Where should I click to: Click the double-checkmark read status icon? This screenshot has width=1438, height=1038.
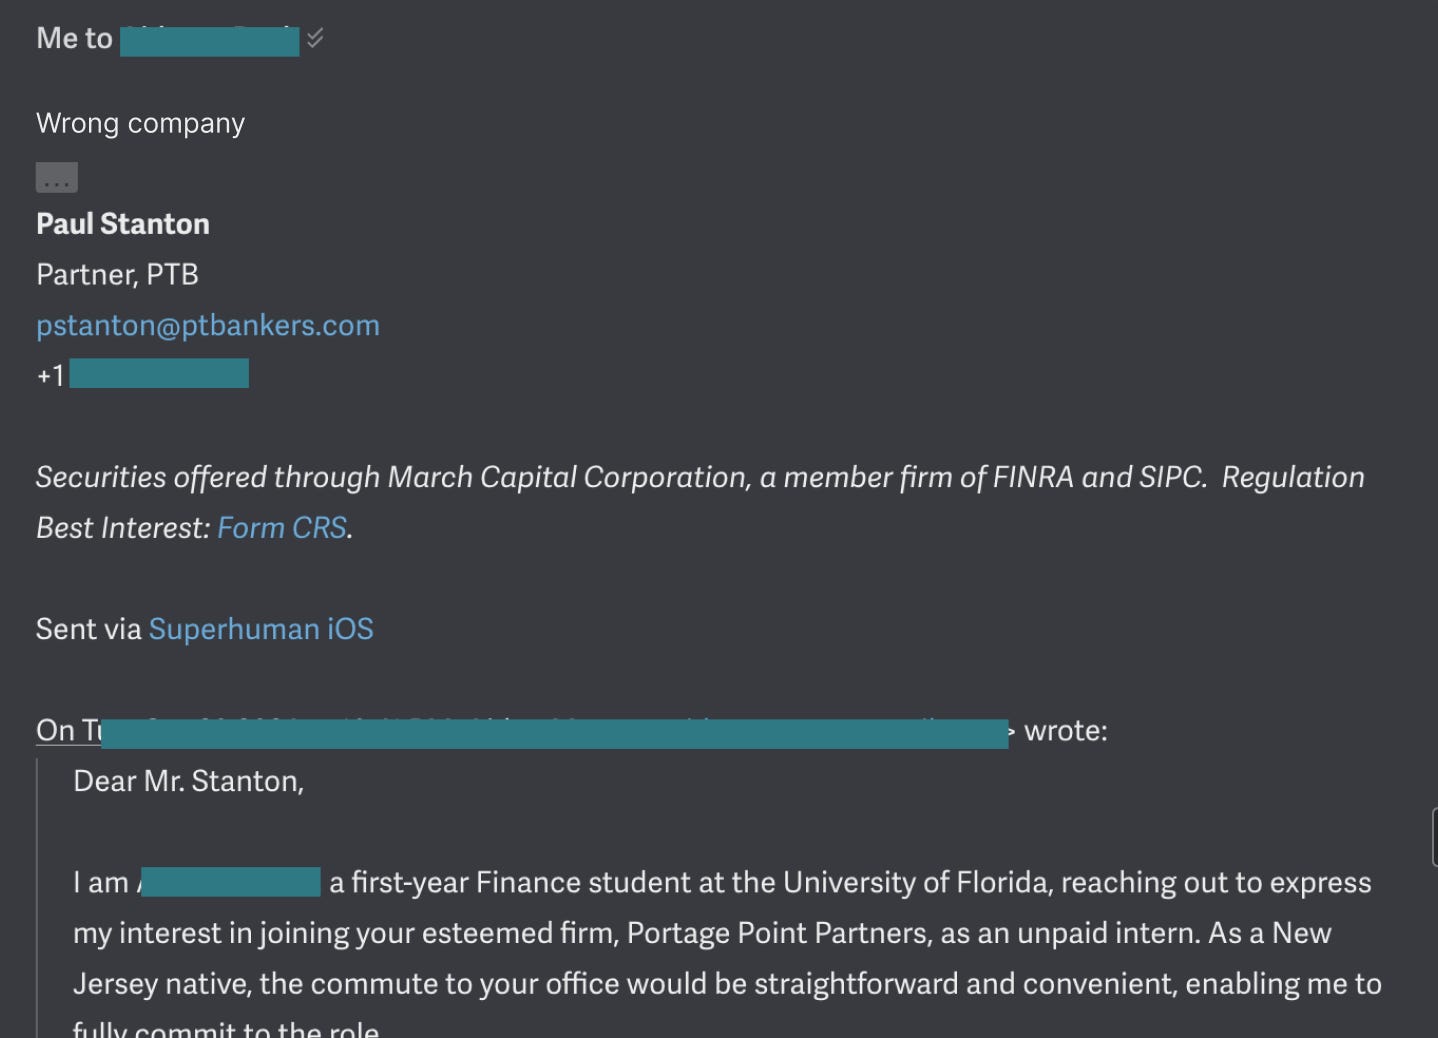[x=315, y=39]
